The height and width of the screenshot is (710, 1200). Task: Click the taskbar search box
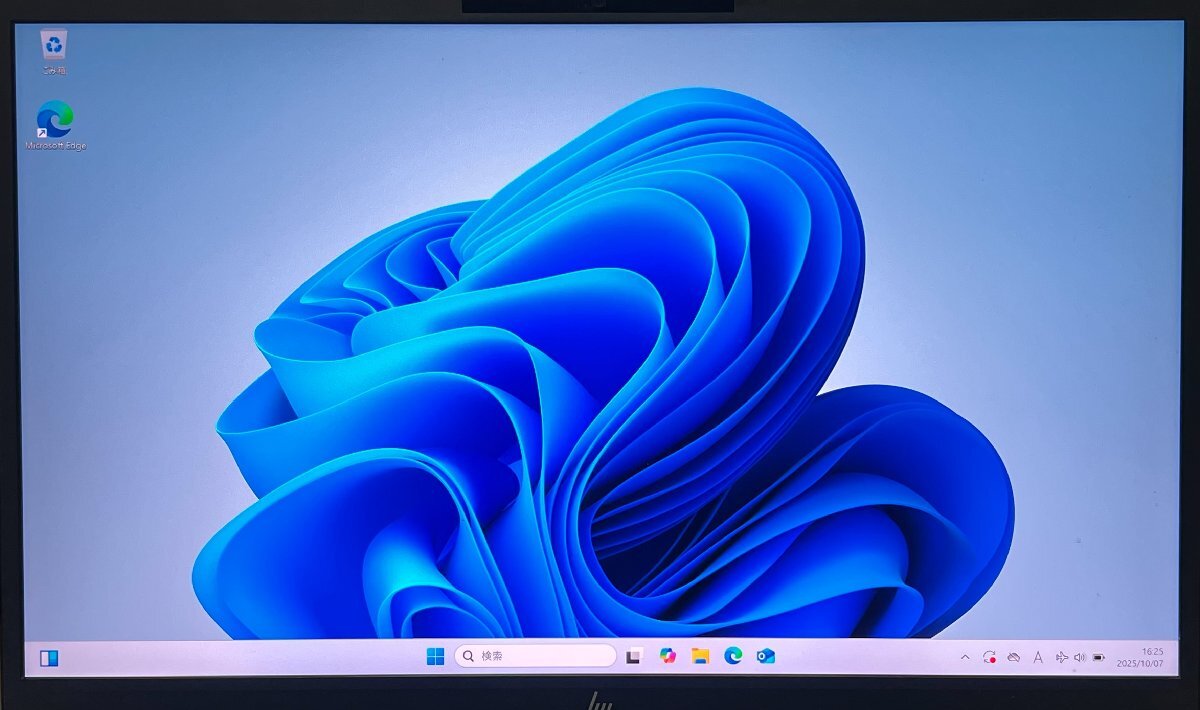coord(536,656)
